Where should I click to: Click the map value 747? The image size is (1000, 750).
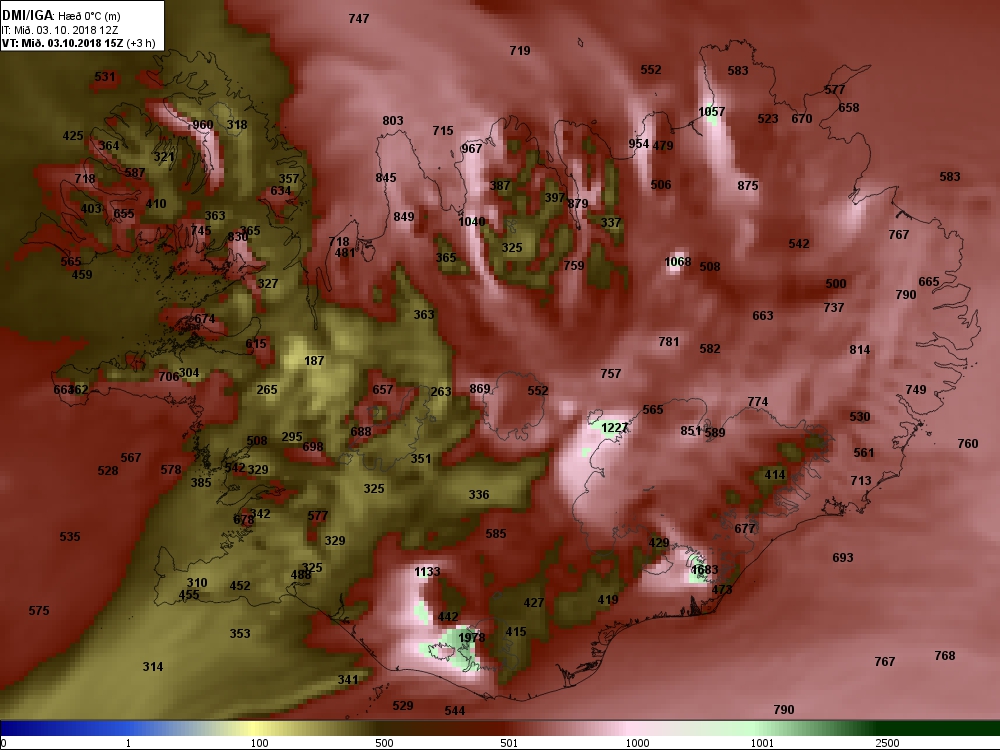pos(359,18)
